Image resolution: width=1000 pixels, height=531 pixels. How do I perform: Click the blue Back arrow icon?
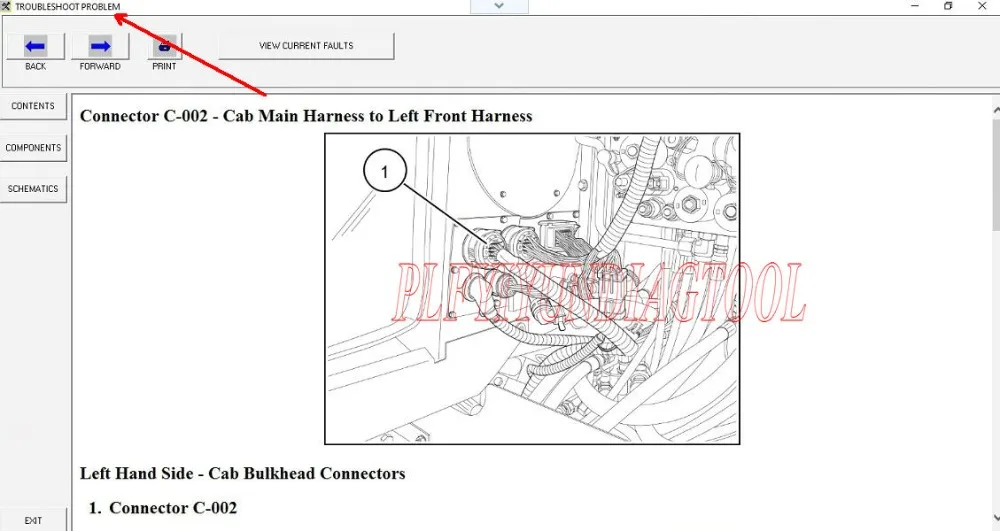click(x=35, y=46)
